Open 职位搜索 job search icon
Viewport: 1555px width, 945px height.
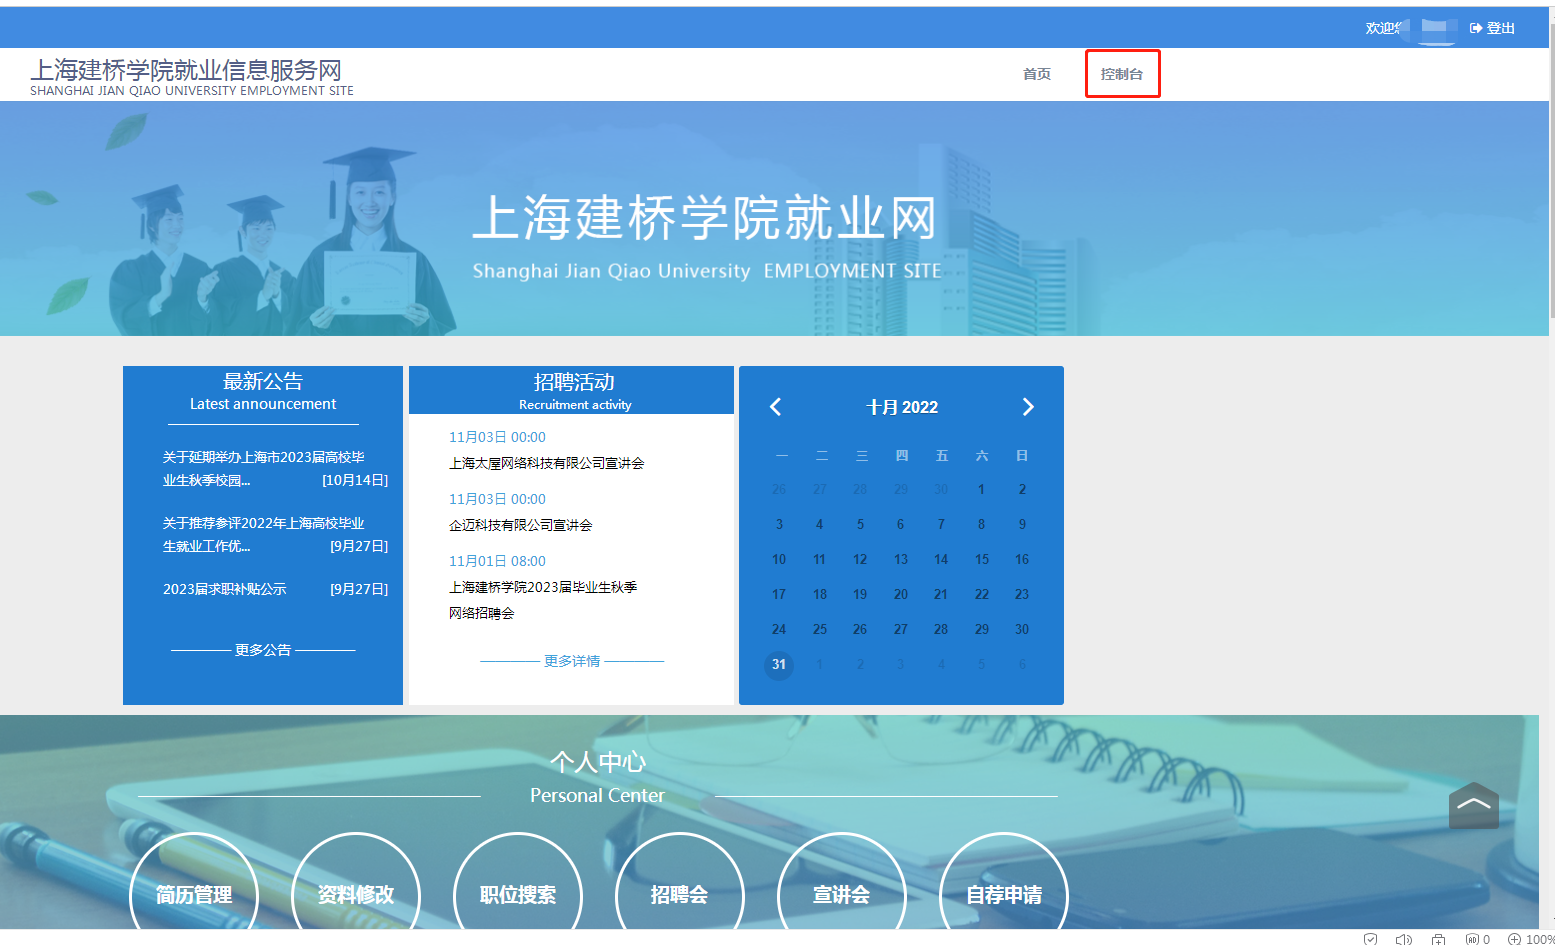[x=518, y=895]
